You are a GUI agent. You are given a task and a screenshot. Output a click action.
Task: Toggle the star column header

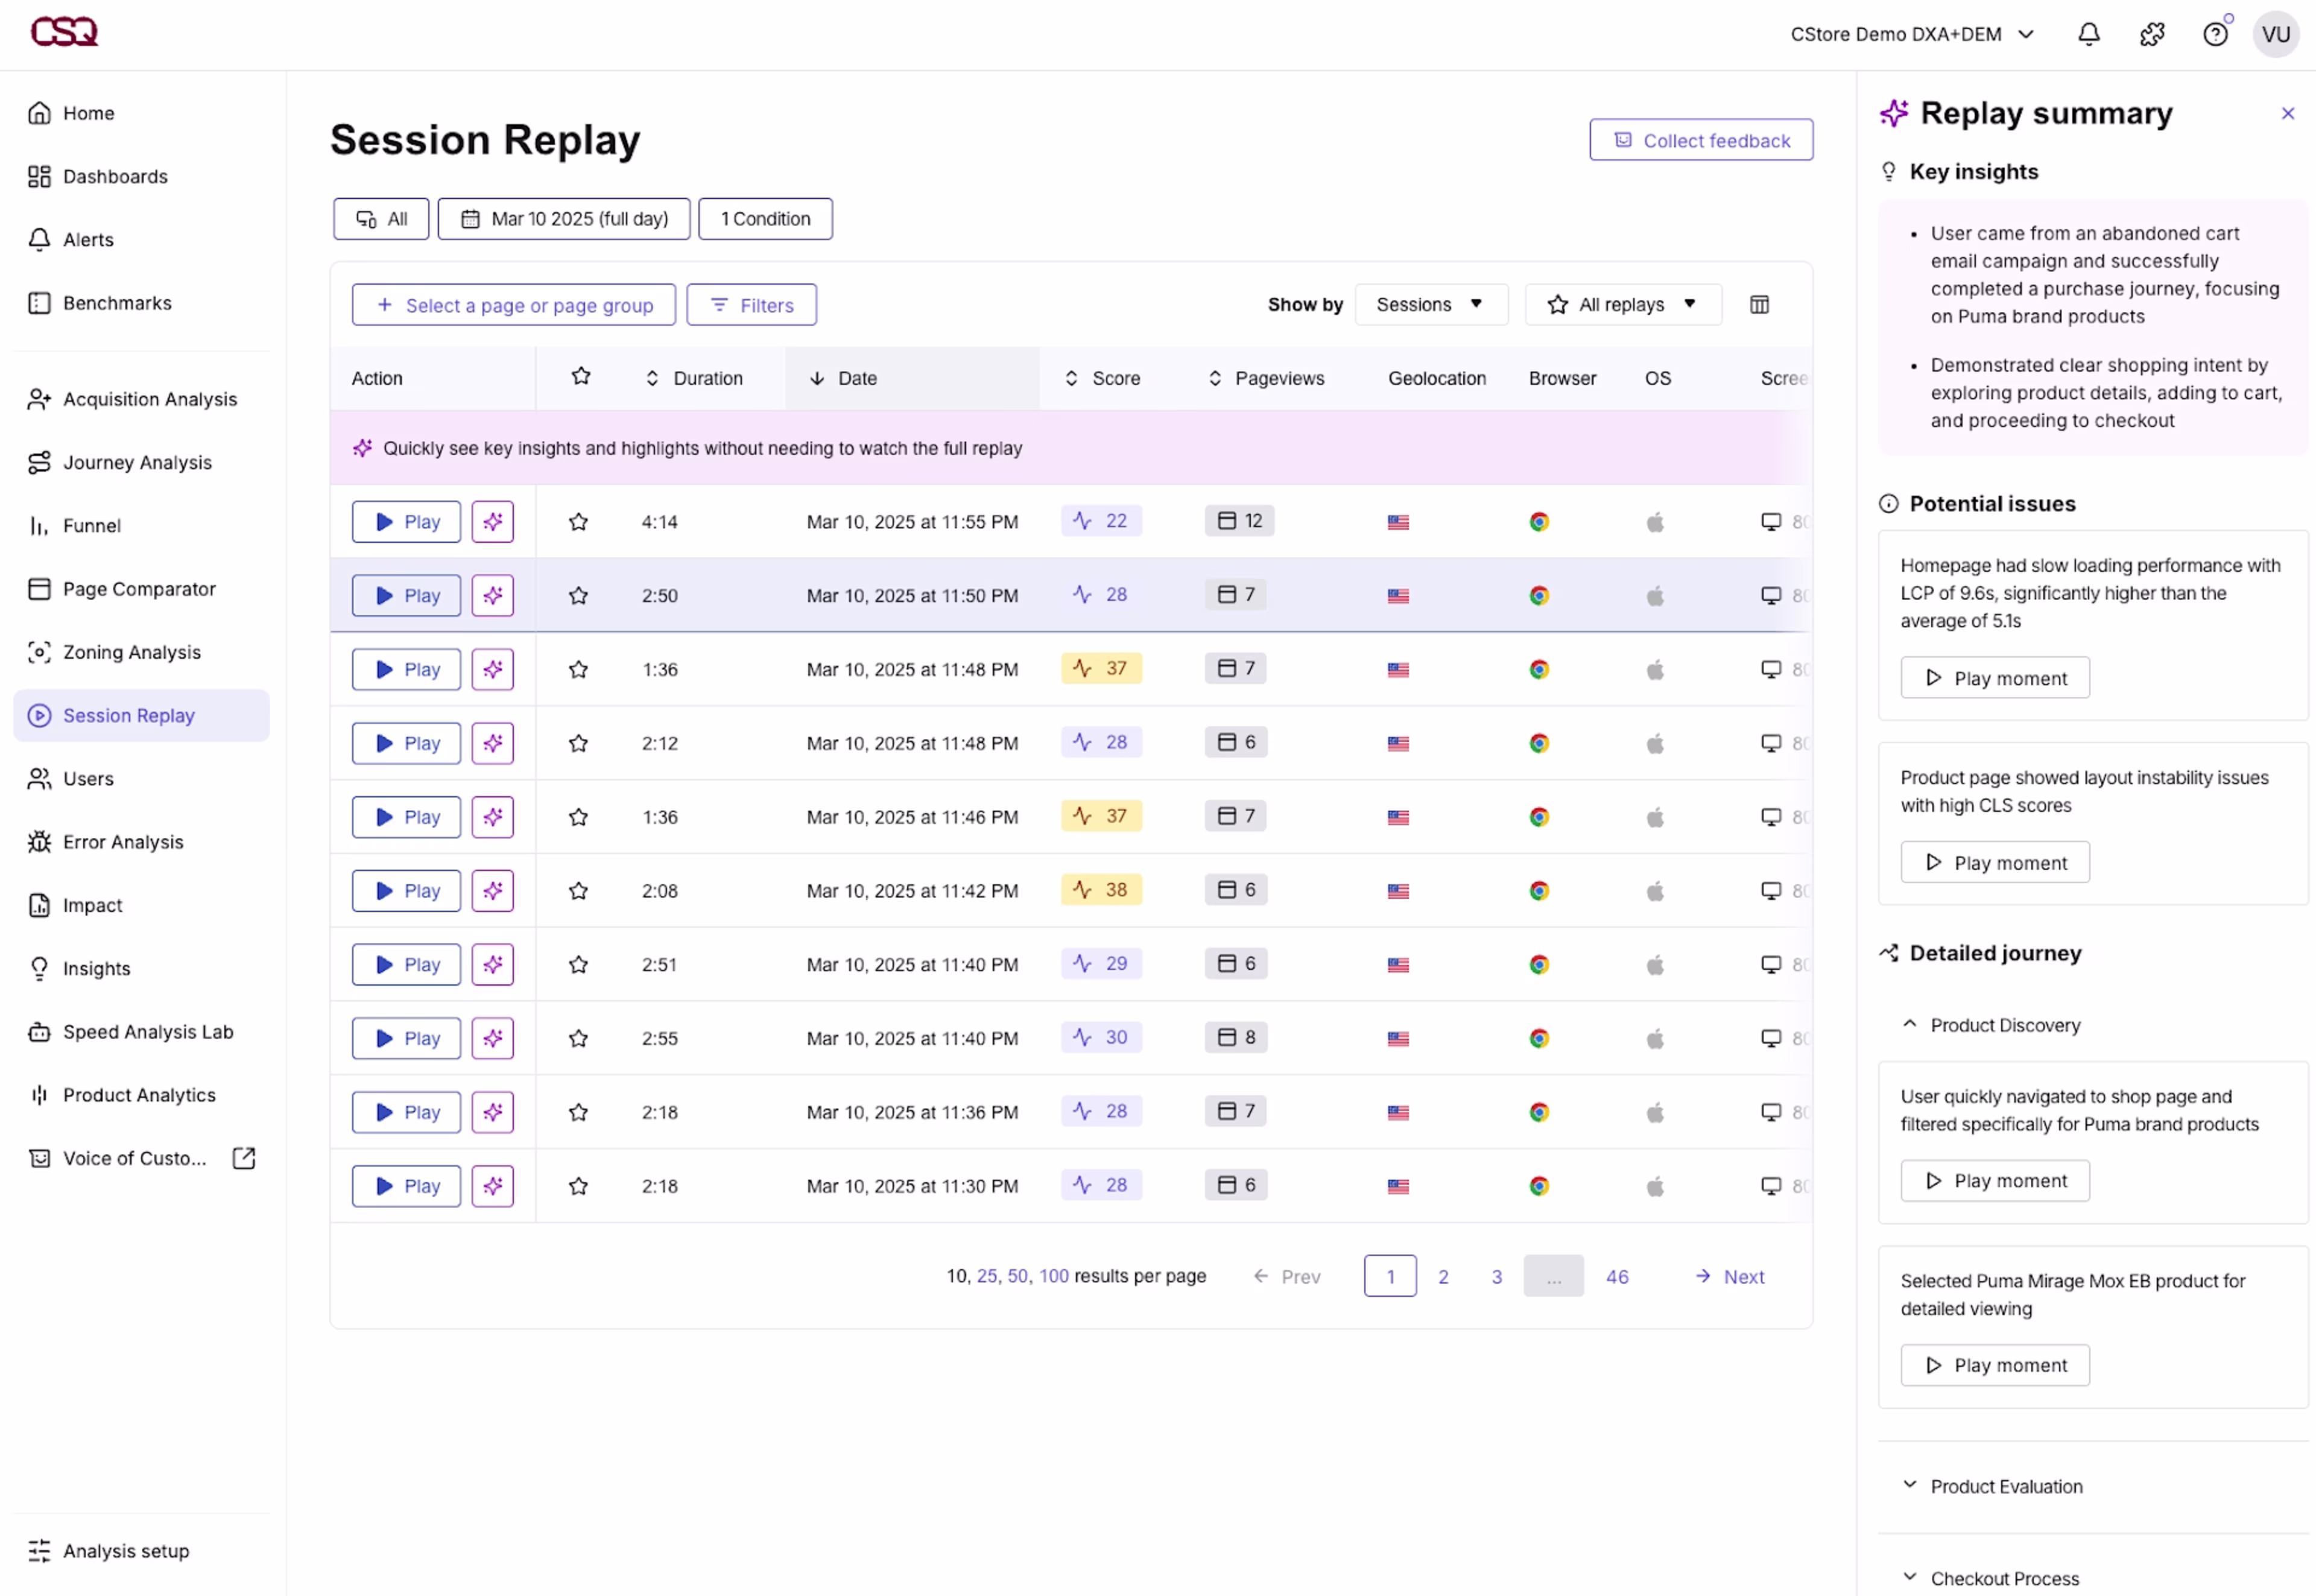coord(580,377)
